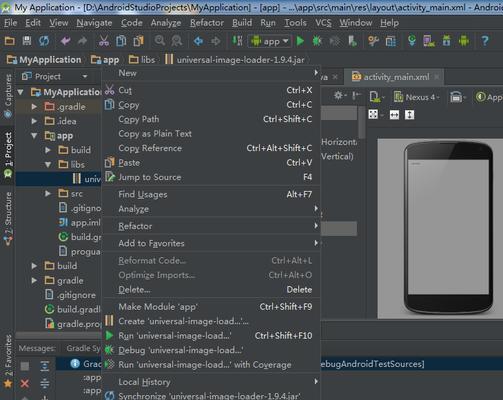The width and height of the screenshot is (503, 400).
Task: Expand the src folder
Action: (48, 193)
